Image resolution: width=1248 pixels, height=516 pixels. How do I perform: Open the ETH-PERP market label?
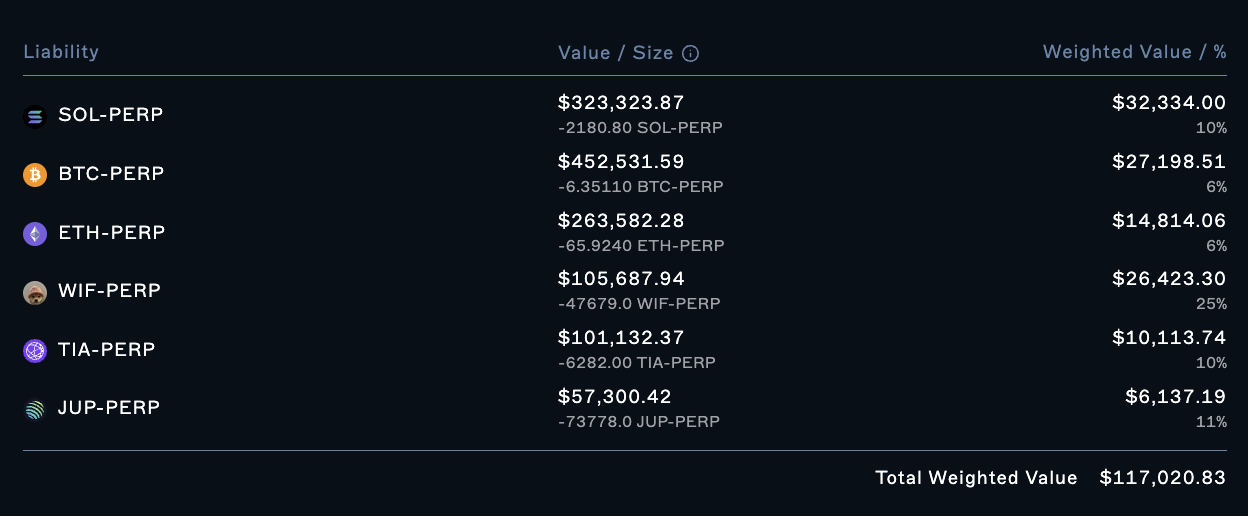point(112,232)
